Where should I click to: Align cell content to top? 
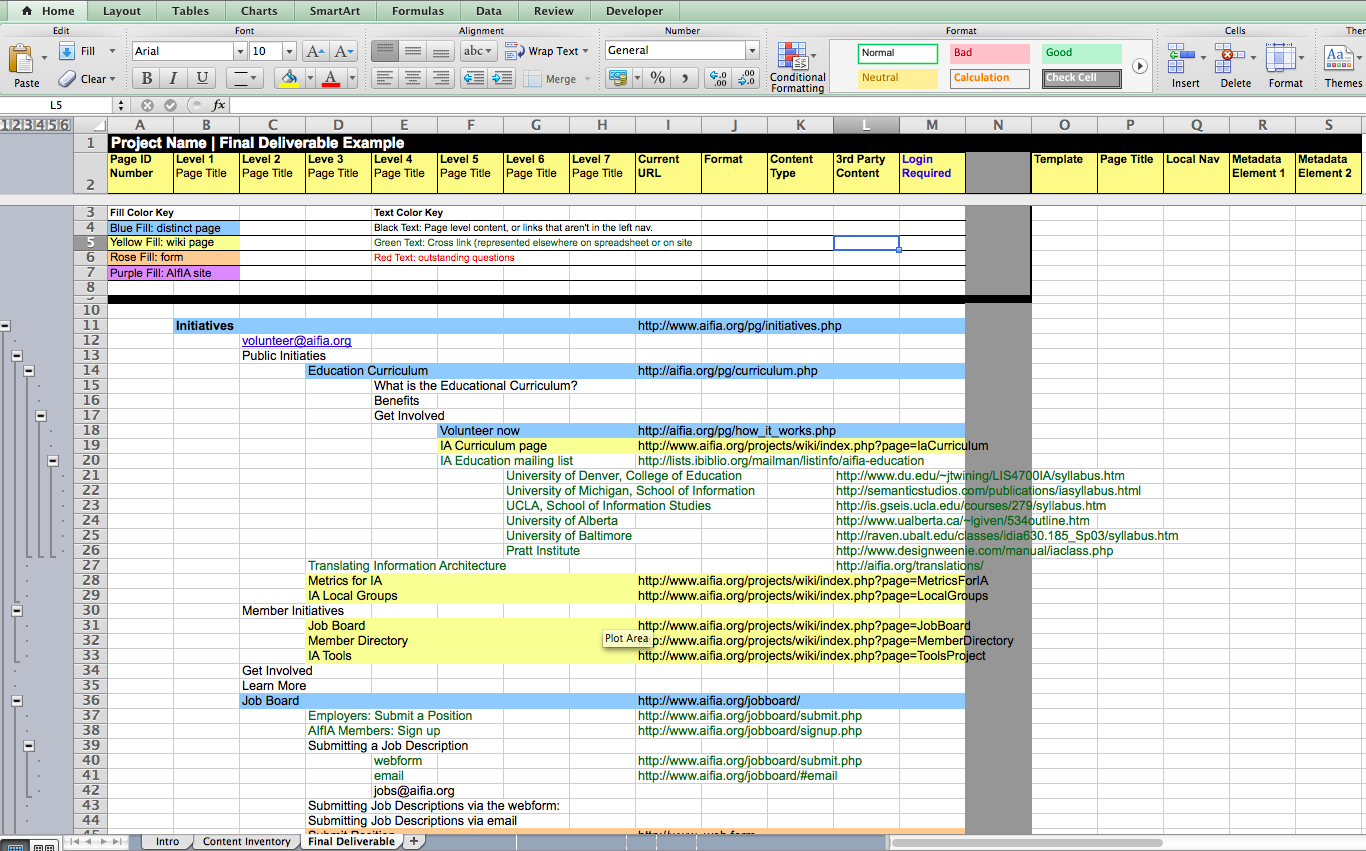385,51
